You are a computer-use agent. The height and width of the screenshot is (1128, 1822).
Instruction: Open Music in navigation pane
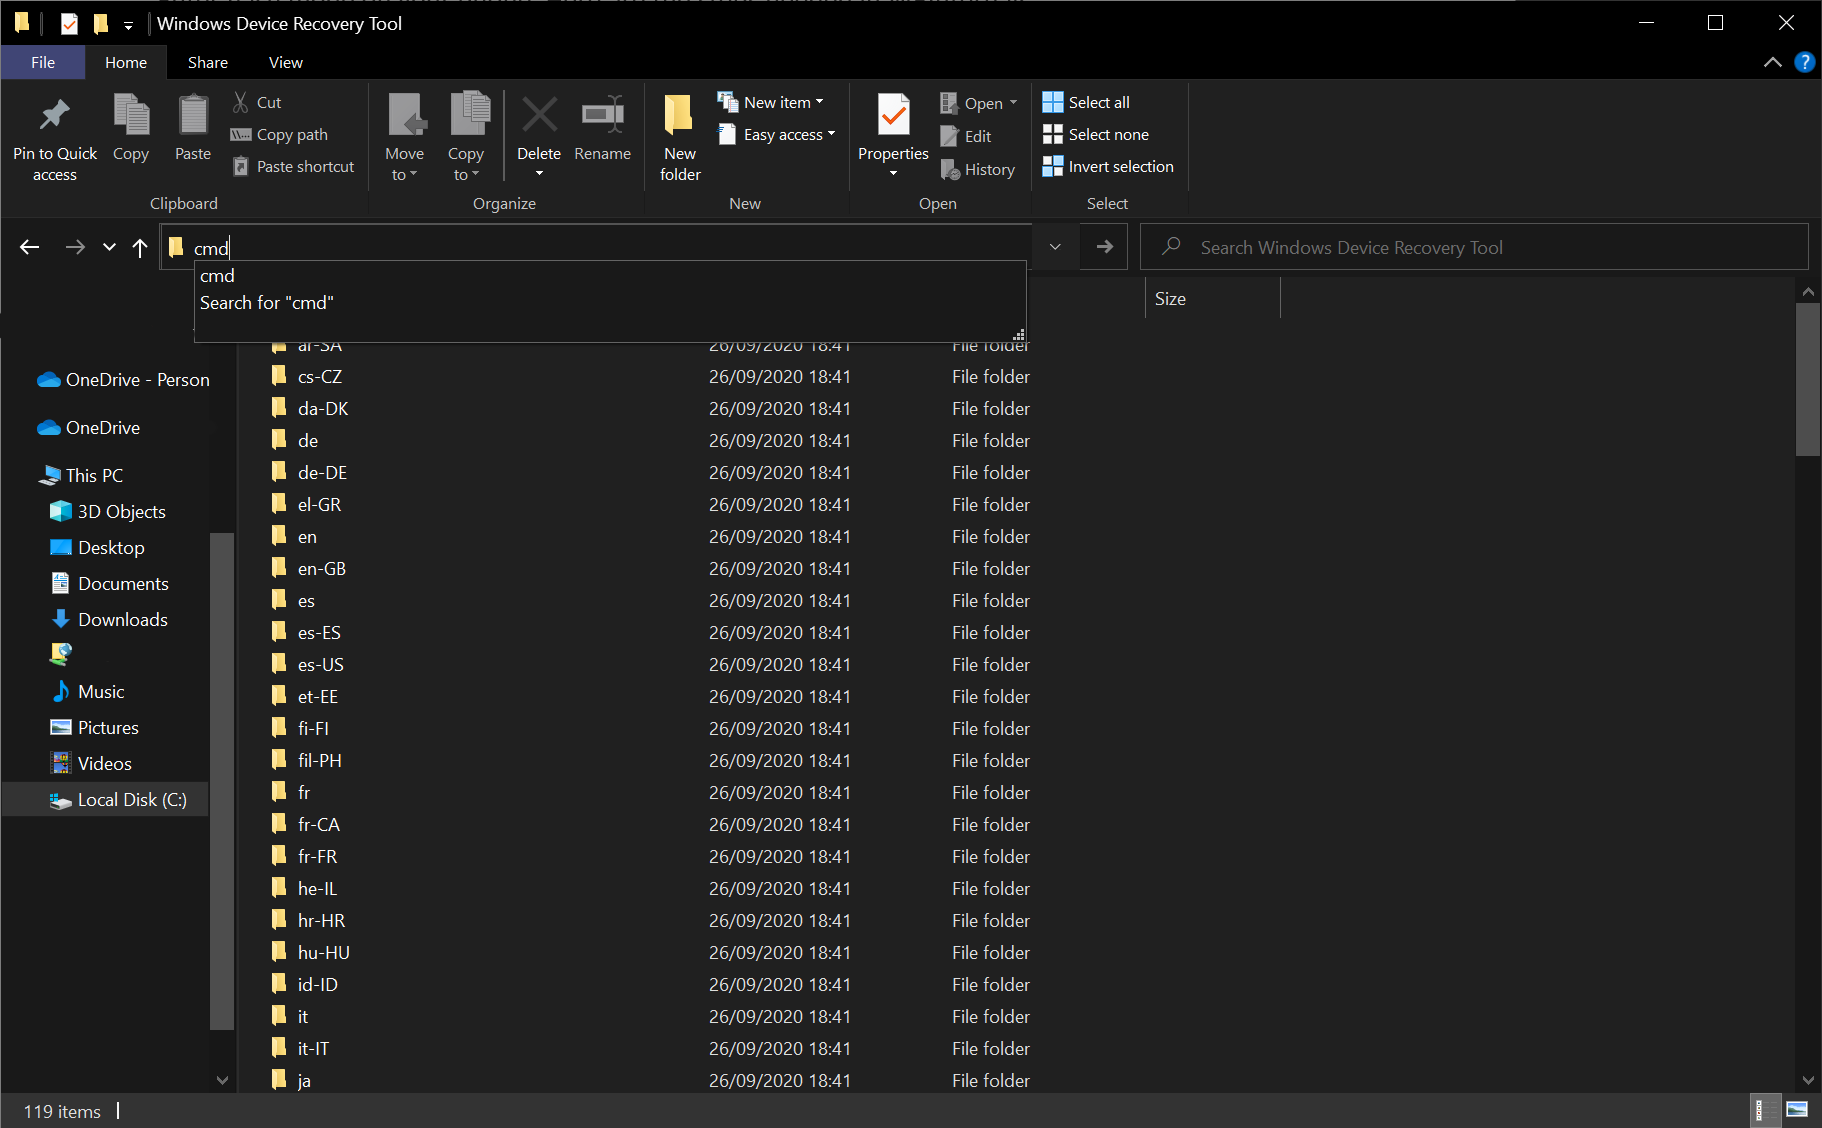87,692
